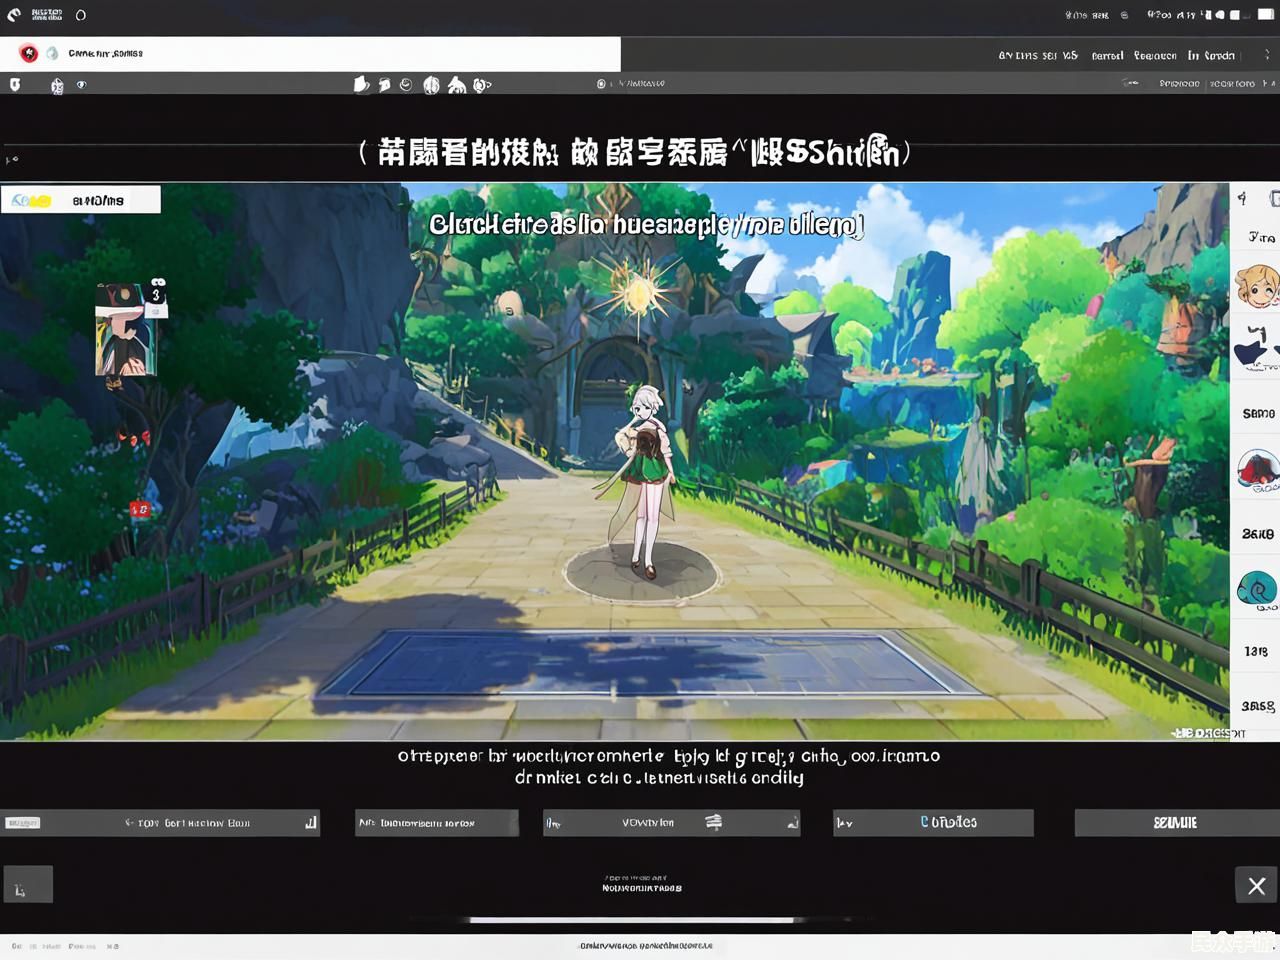Screen dimensions: 1280x960
Task: Open the second menu item in the top-right dark bar
Action: (x=1107, y=56)
